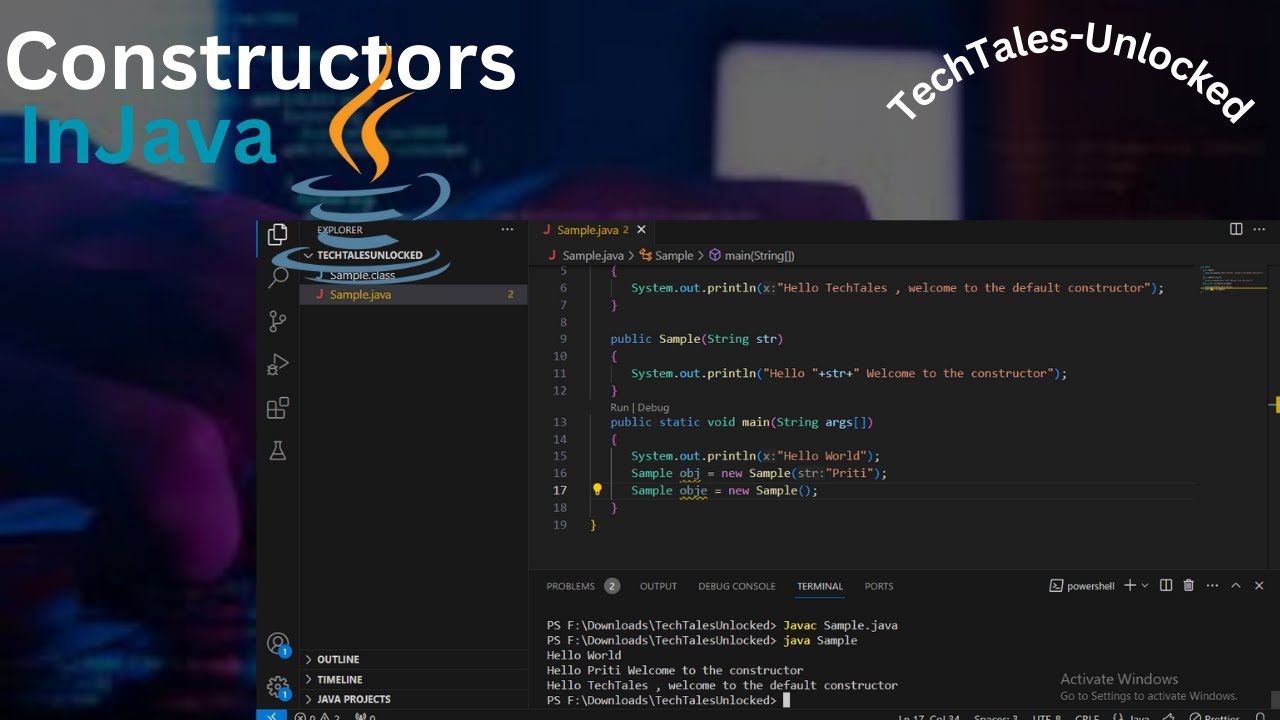Open Explorer panel more actions ellipsis
Screen dimensions: 1280x720
pos(507,230)
